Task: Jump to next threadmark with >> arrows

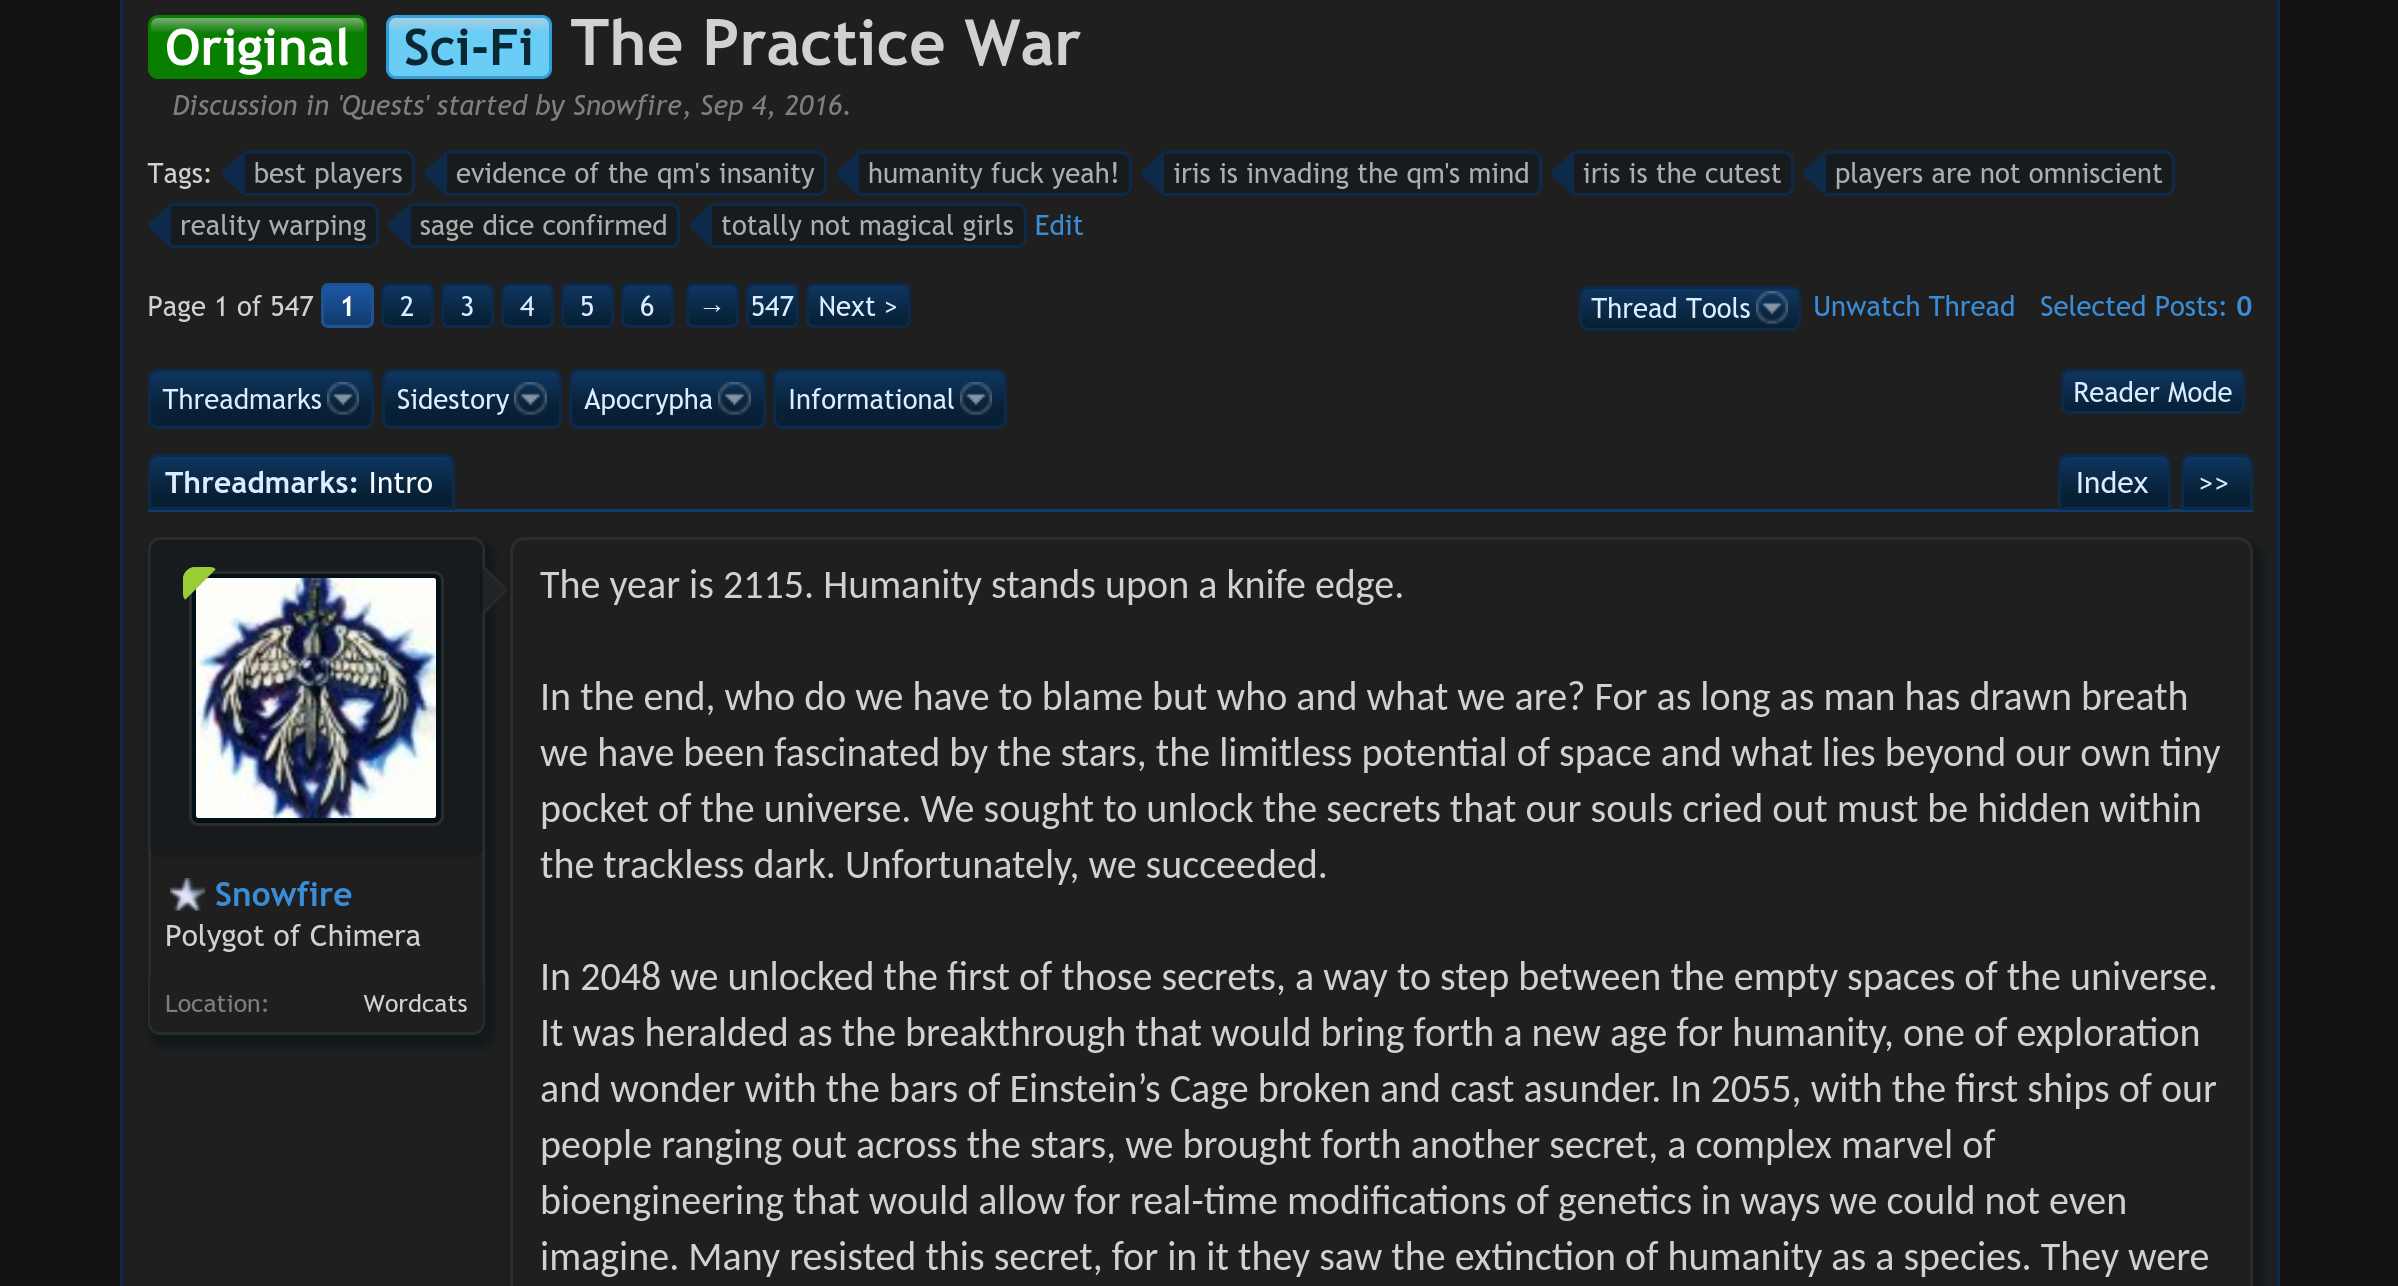Action: pyautogui.click(x=2214, y=483)
